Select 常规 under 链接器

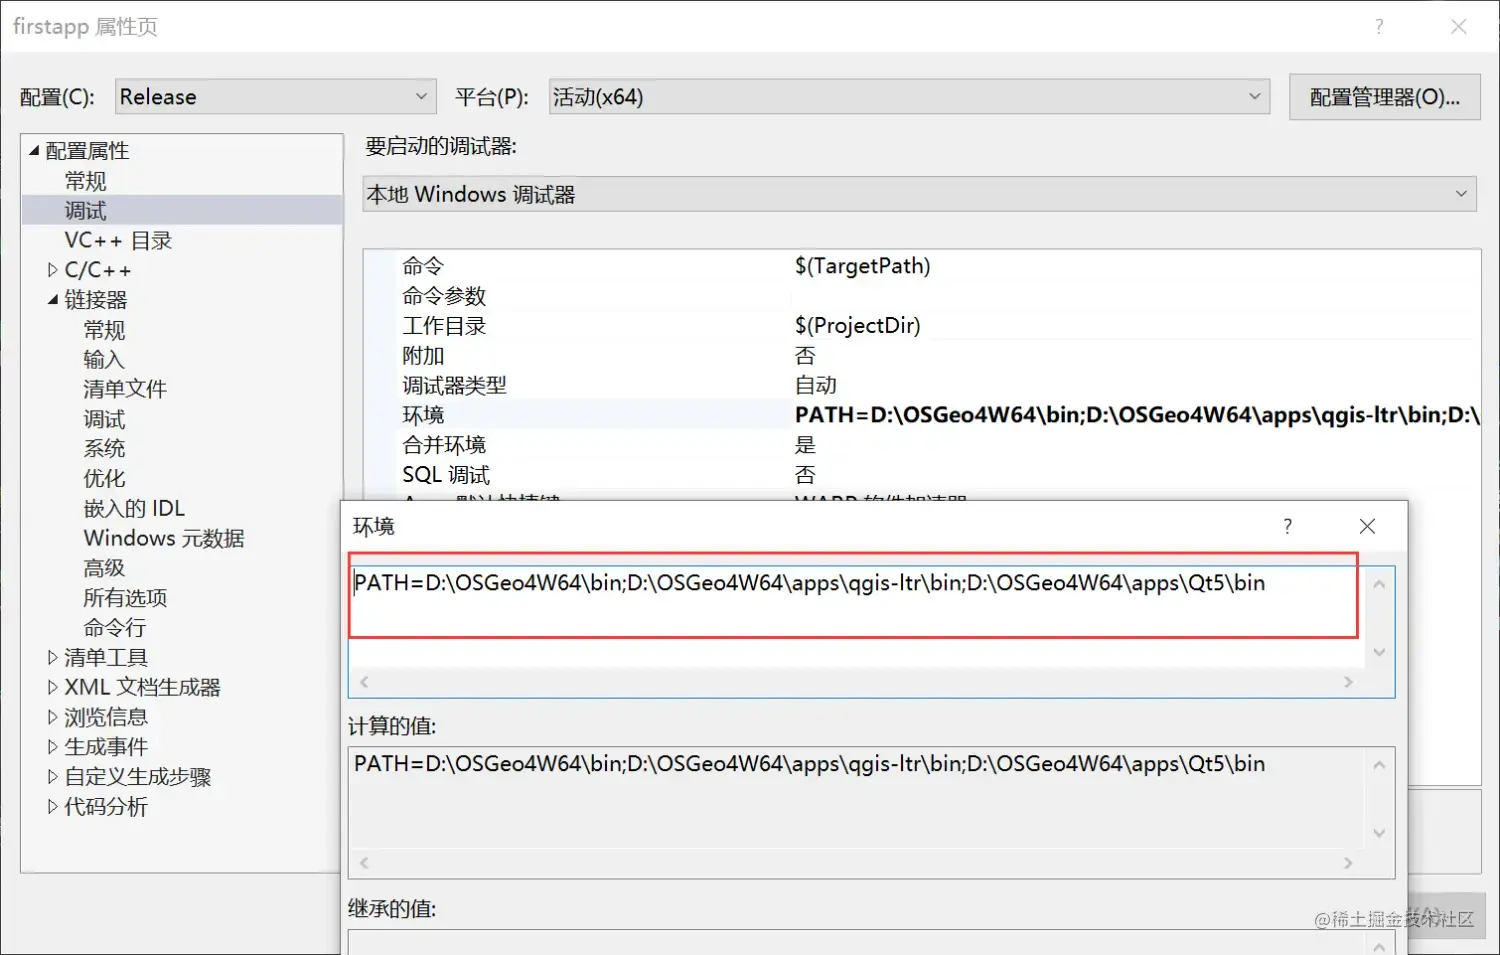[x=104, y=329]
